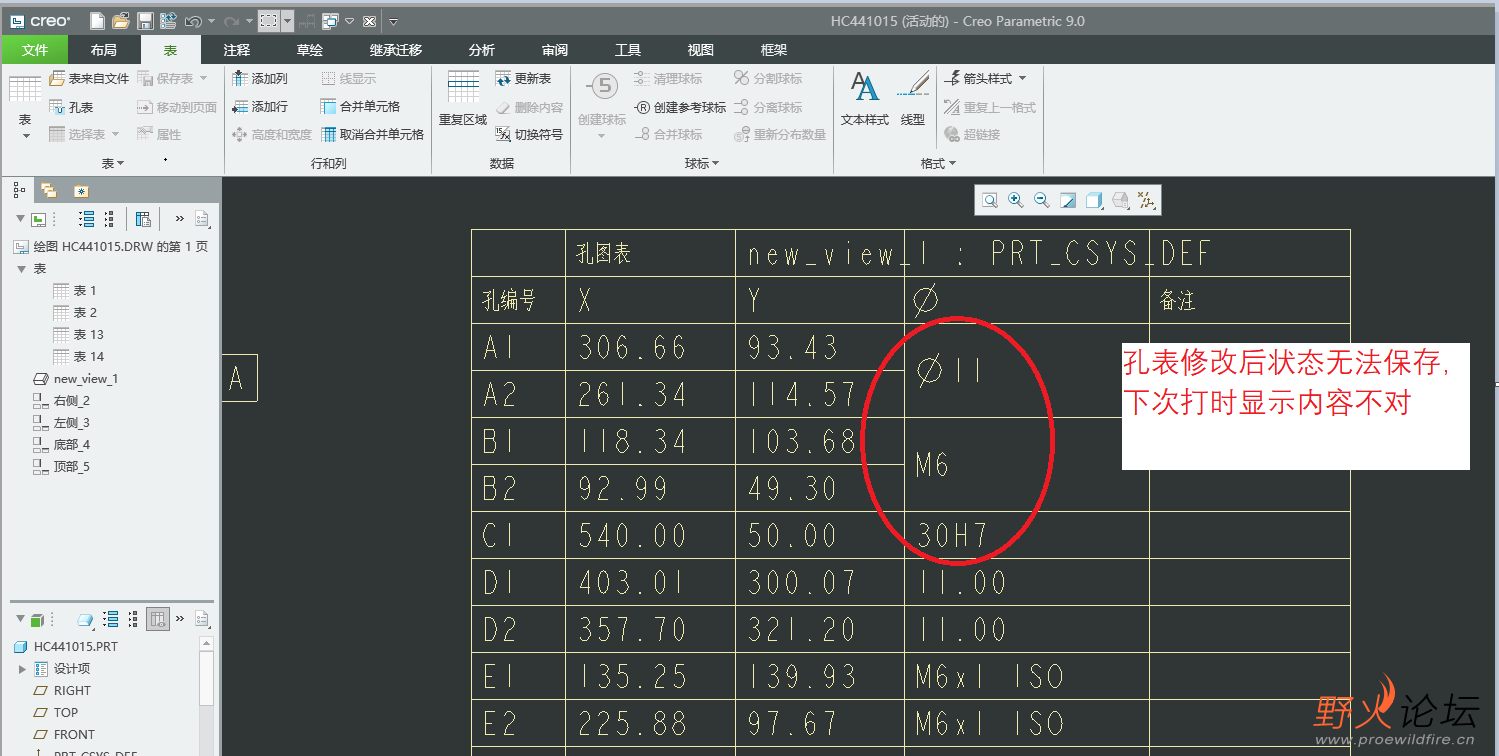Switch to the 工具 ribbon tab
Viewport: 1499px width, 756px height.
tap(628, 50)
